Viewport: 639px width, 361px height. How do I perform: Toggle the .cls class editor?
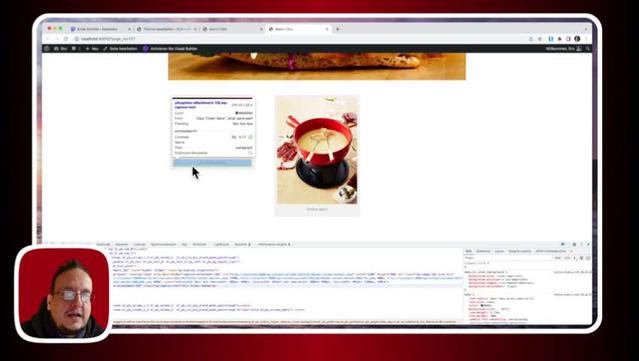click(566, 258)
